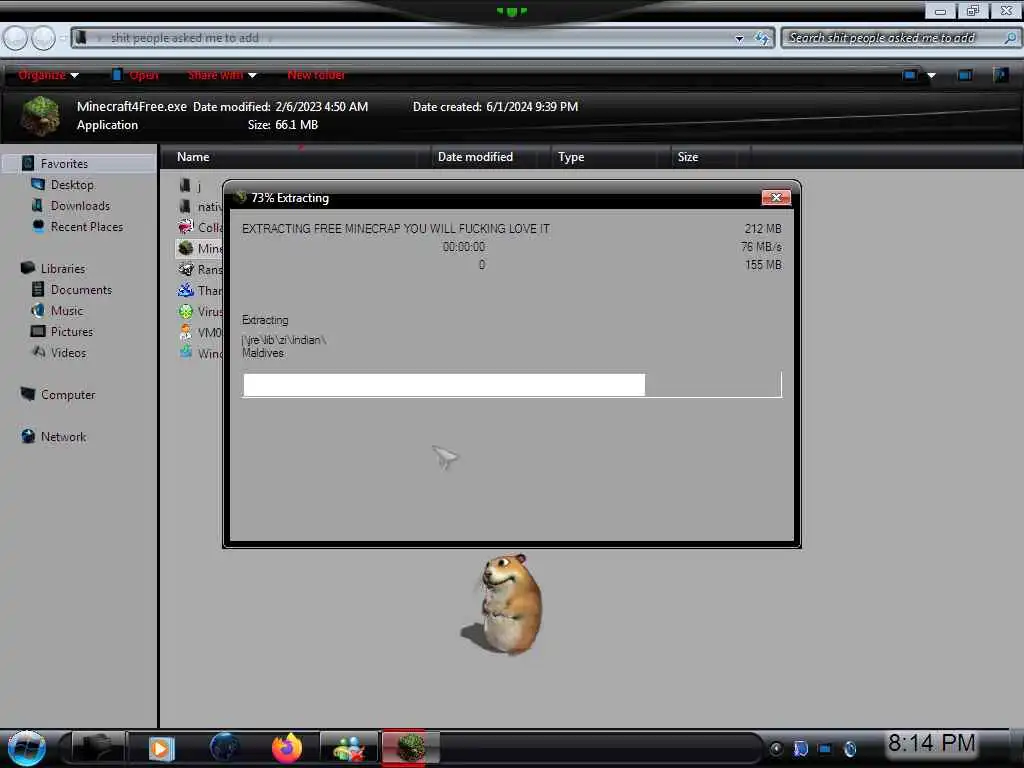The image size is (1024, 768).
Task: Click the extraction progress bar
Action: 512,385
